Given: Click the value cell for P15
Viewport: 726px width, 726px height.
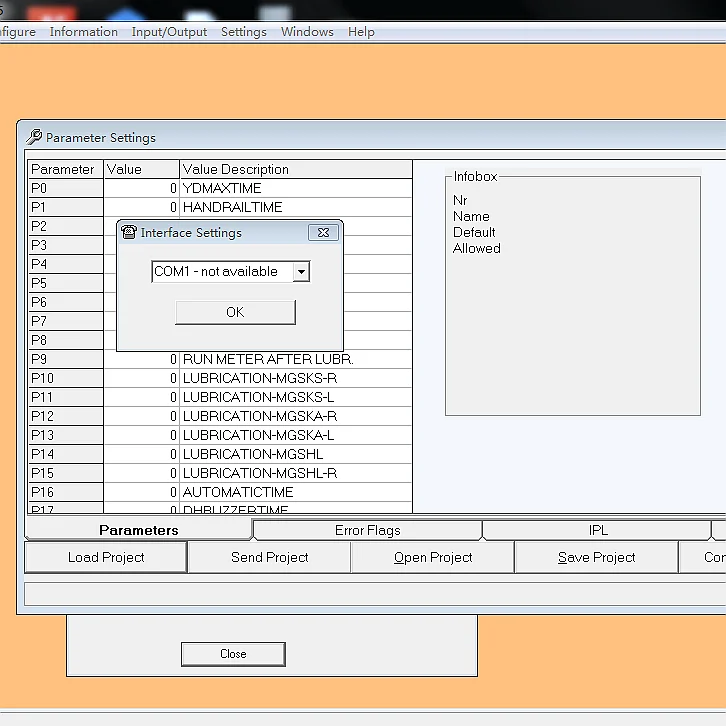Looking at the screenshot, I should (142, 473).
